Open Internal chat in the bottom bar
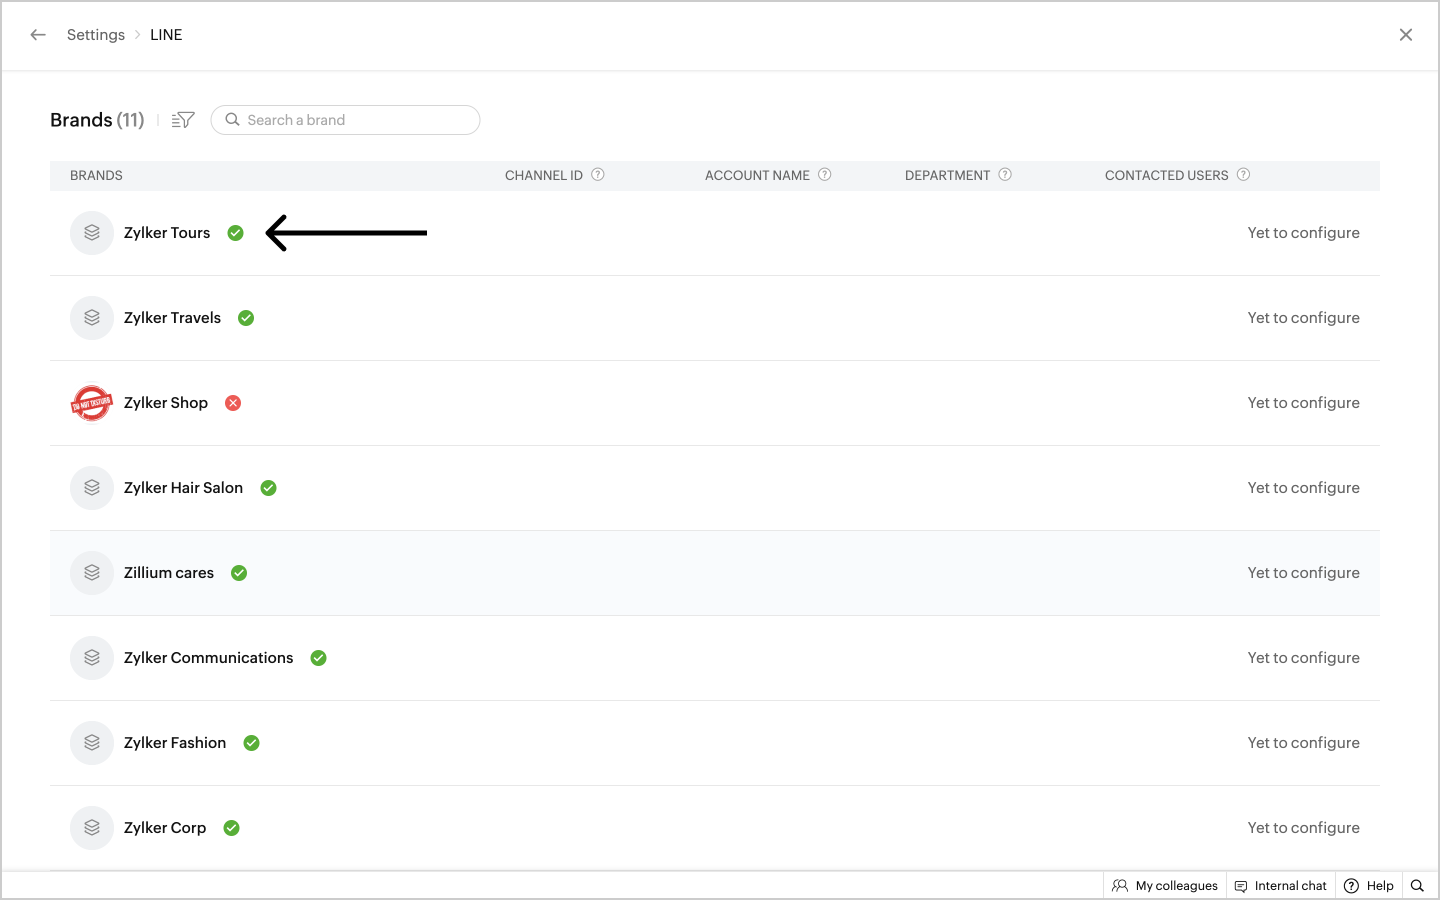 pos(1281,886)
